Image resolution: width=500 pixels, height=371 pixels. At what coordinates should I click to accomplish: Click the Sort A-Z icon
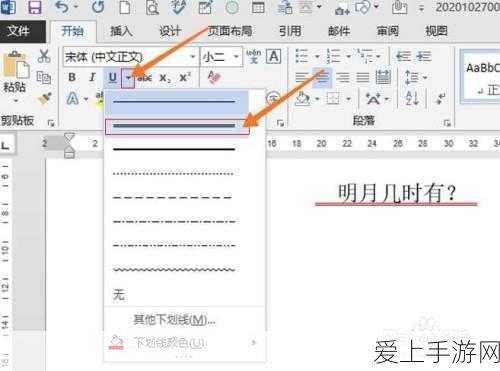pos(412,99)
